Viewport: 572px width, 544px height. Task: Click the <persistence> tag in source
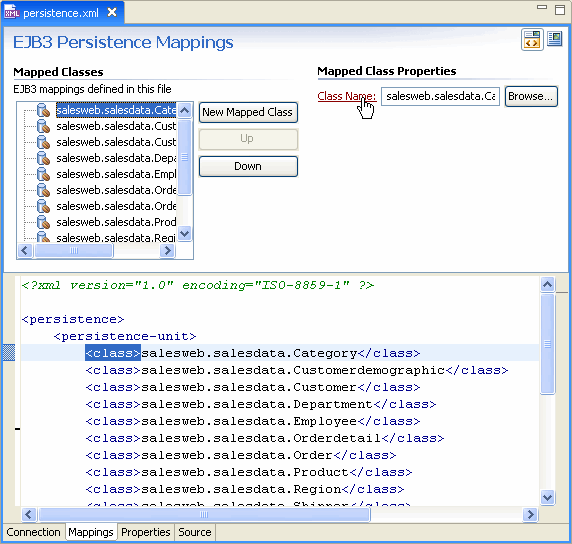(73, 319)
